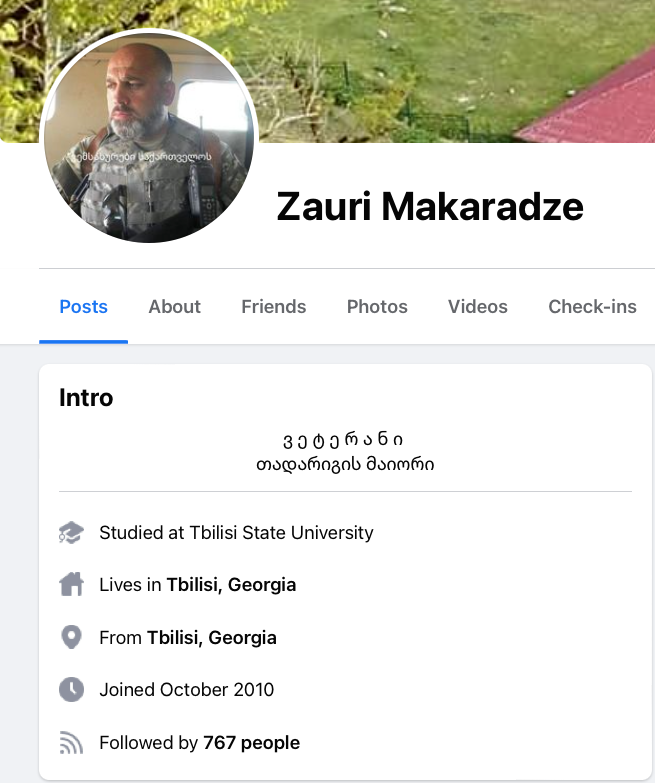
Task: Click the Georgian bio text in Intro
Action: (345, 452)
